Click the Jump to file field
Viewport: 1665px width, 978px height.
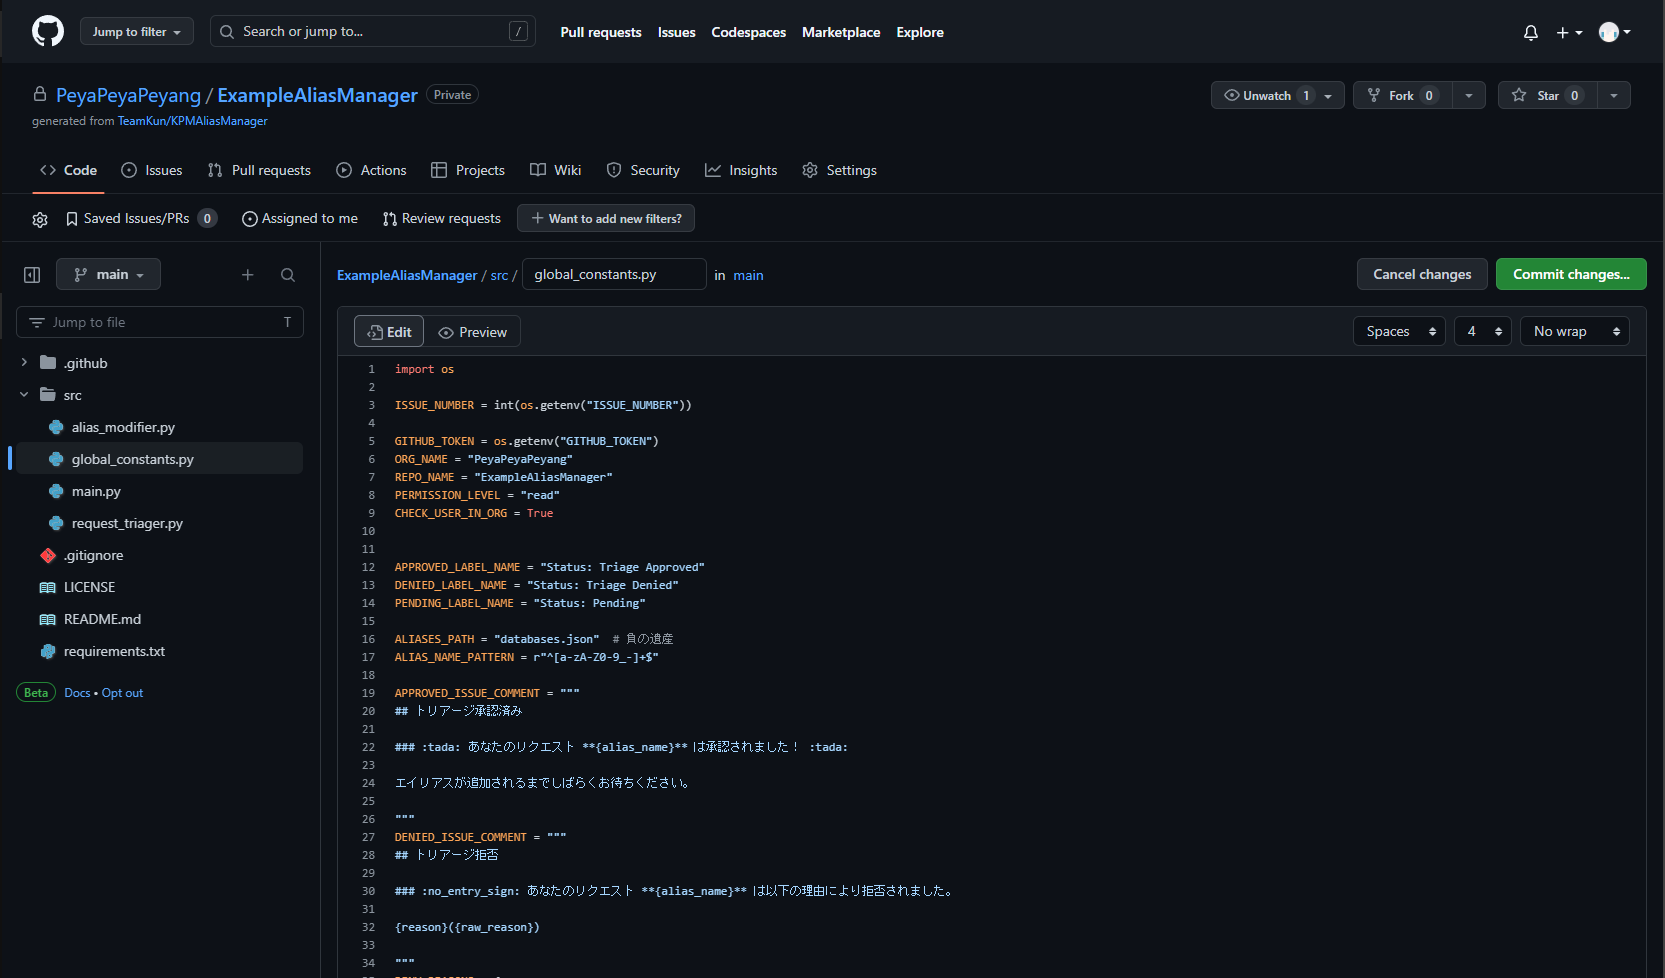pos(160,322)
